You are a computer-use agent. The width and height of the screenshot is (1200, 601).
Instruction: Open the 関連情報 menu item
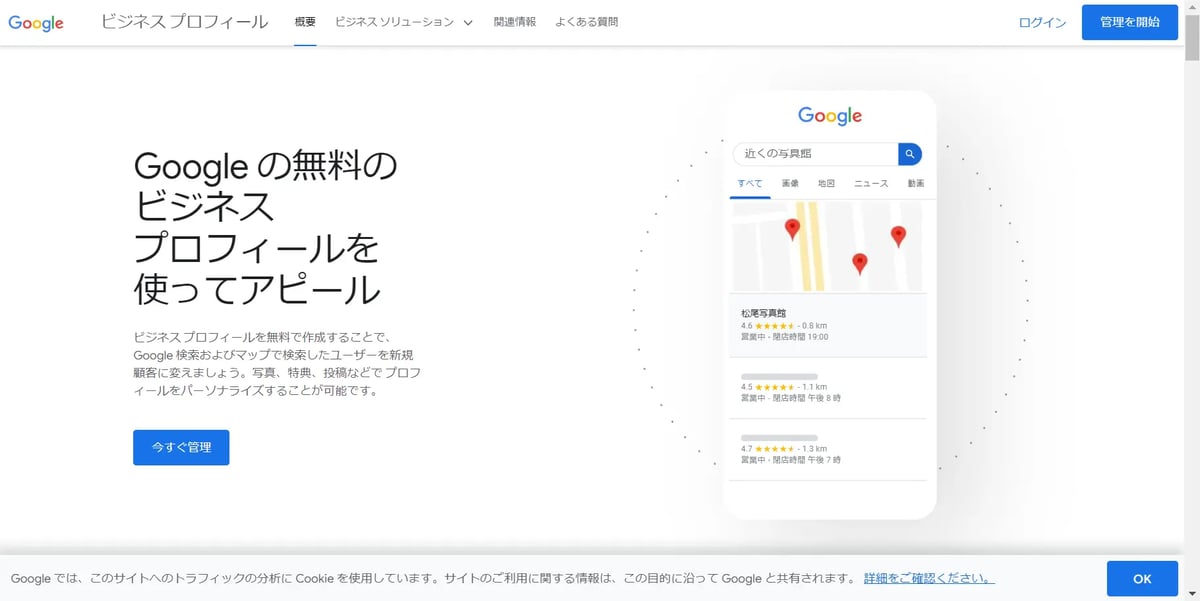(515, 22)
